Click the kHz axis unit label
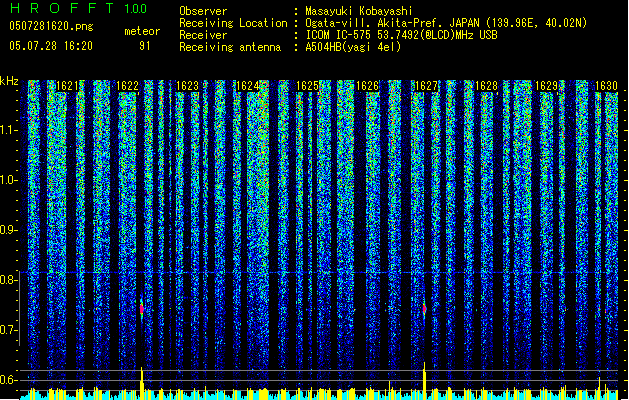Image resolution: width=629 pixels, height=400 pixels. click(x=9, y=81)
